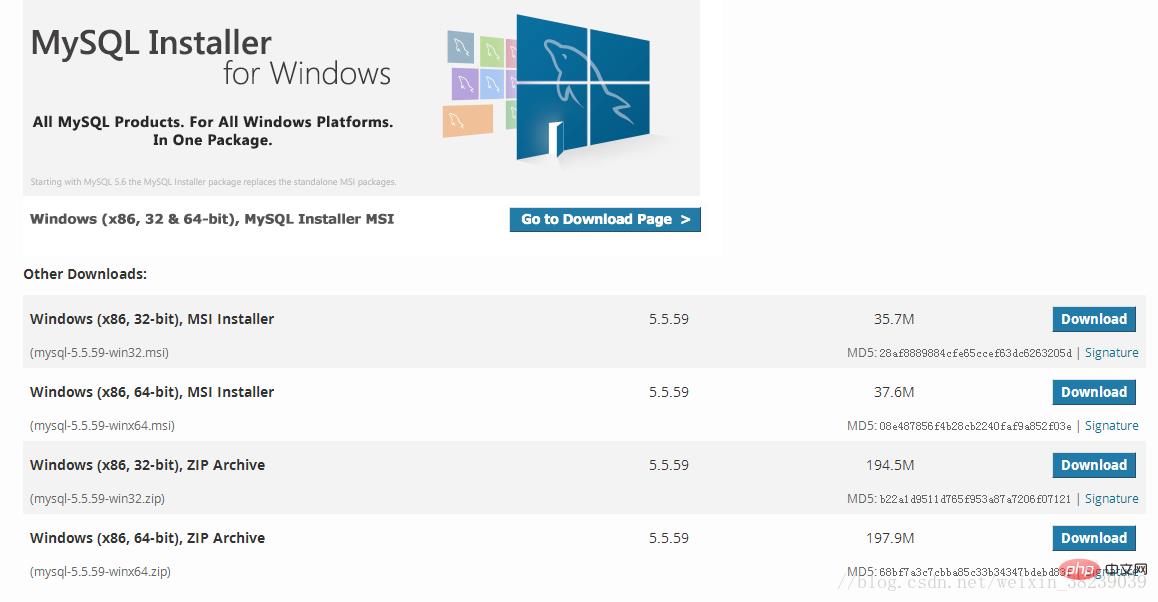Click the MySQL Installer for Windows title
This screenshot has width=1158, height=602.
(210, 57)
